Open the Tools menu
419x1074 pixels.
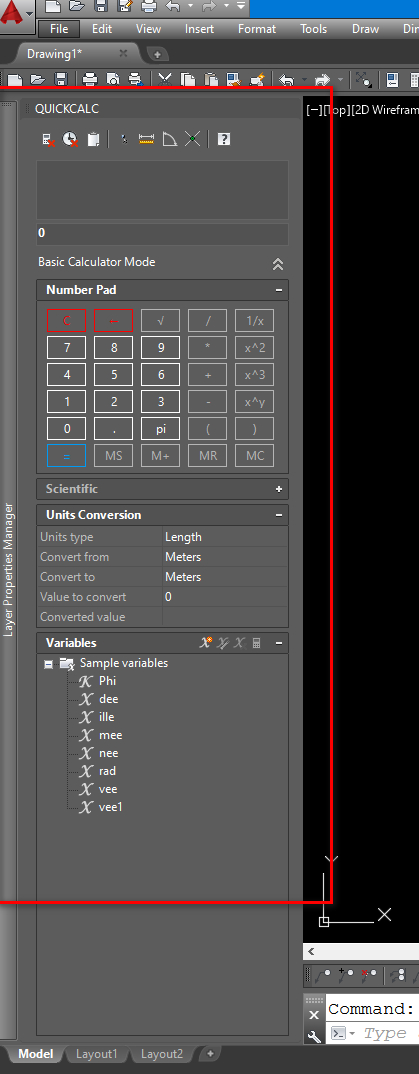click(x=314, y=29)
